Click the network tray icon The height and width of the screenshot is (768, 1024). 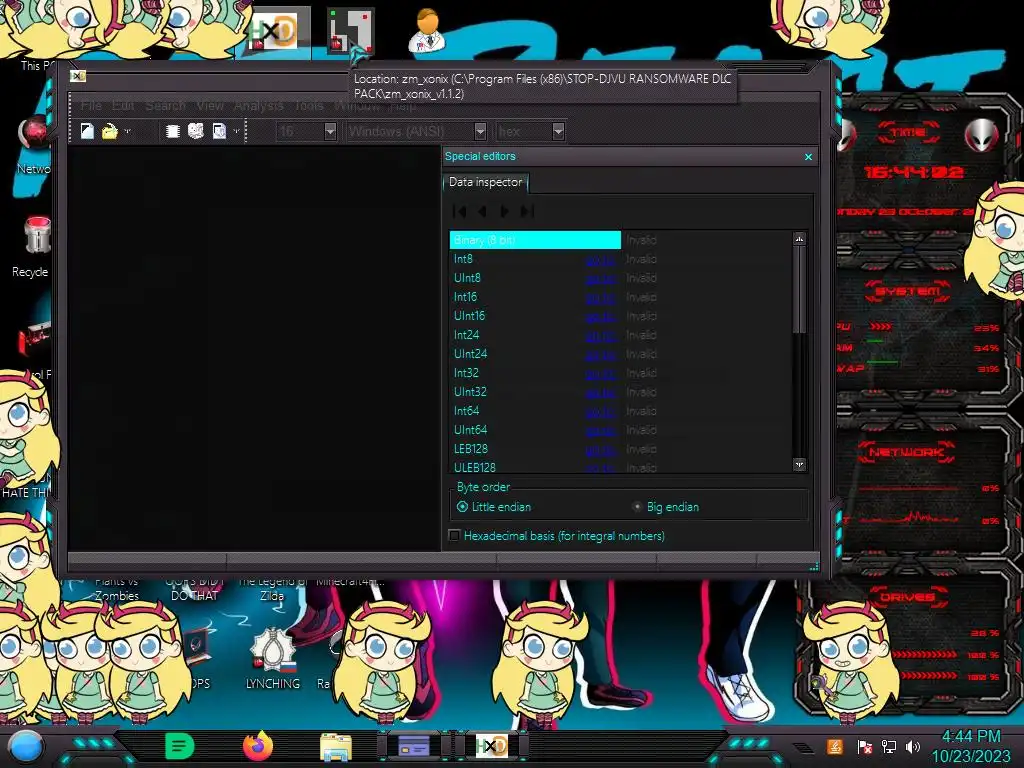coord(888,746)
